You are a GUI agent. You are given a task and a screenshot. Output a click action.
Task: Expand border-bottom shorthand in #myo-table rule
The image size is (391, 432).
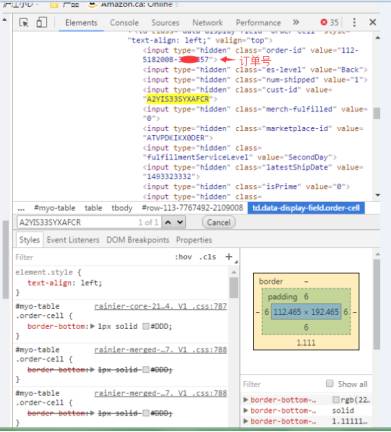(x=92, y=326)
